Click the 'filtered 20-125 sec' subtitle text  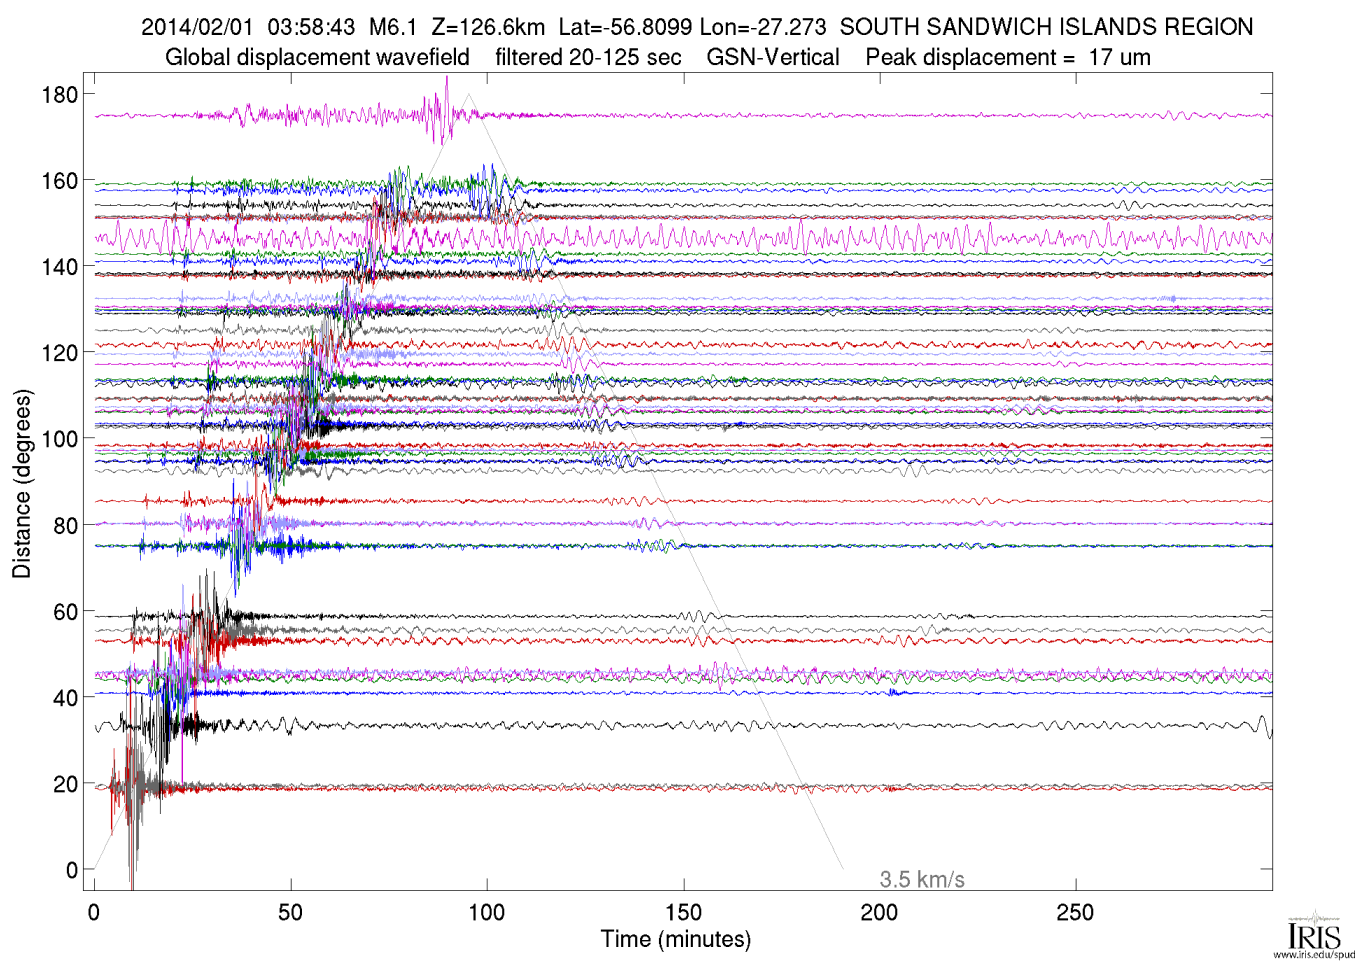point(588,57)
